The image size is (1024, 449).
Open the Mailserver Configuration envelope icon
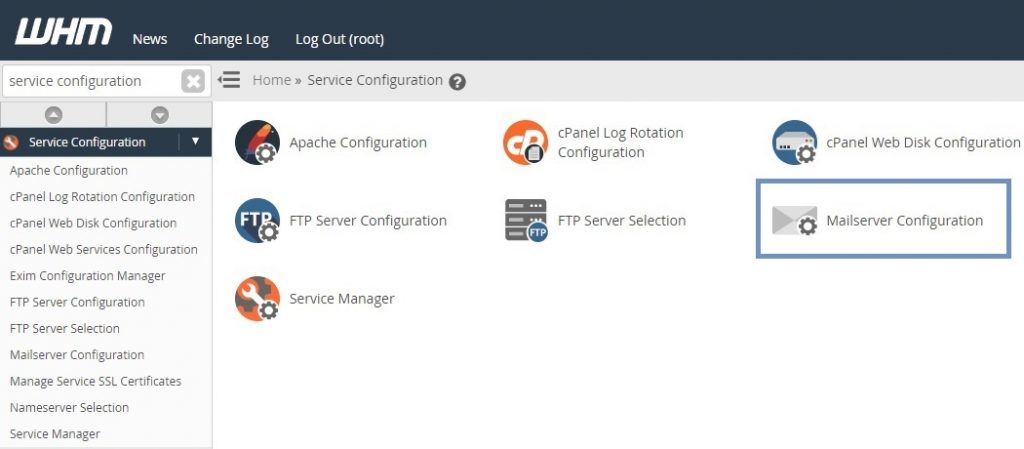click(794, 221)
